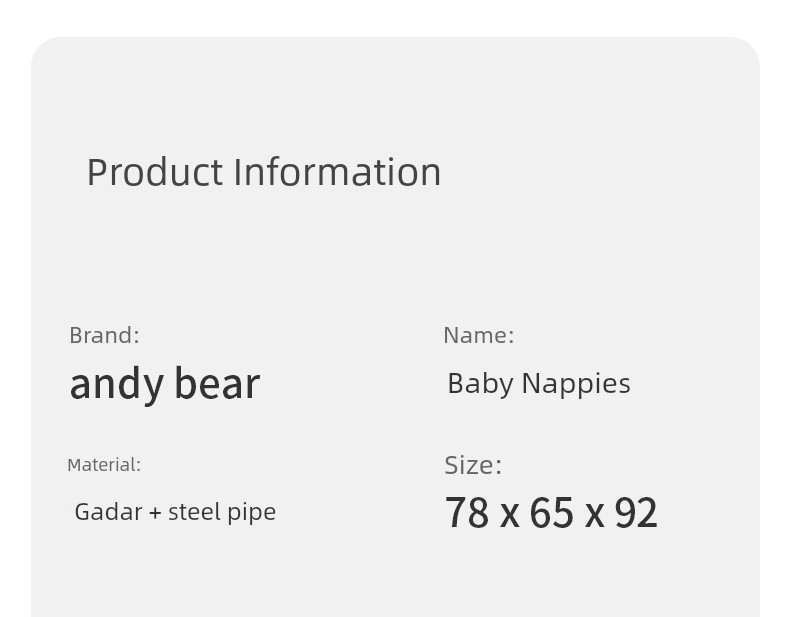
Task: Click the number 65 in size
Action: (x=552, y=513)
